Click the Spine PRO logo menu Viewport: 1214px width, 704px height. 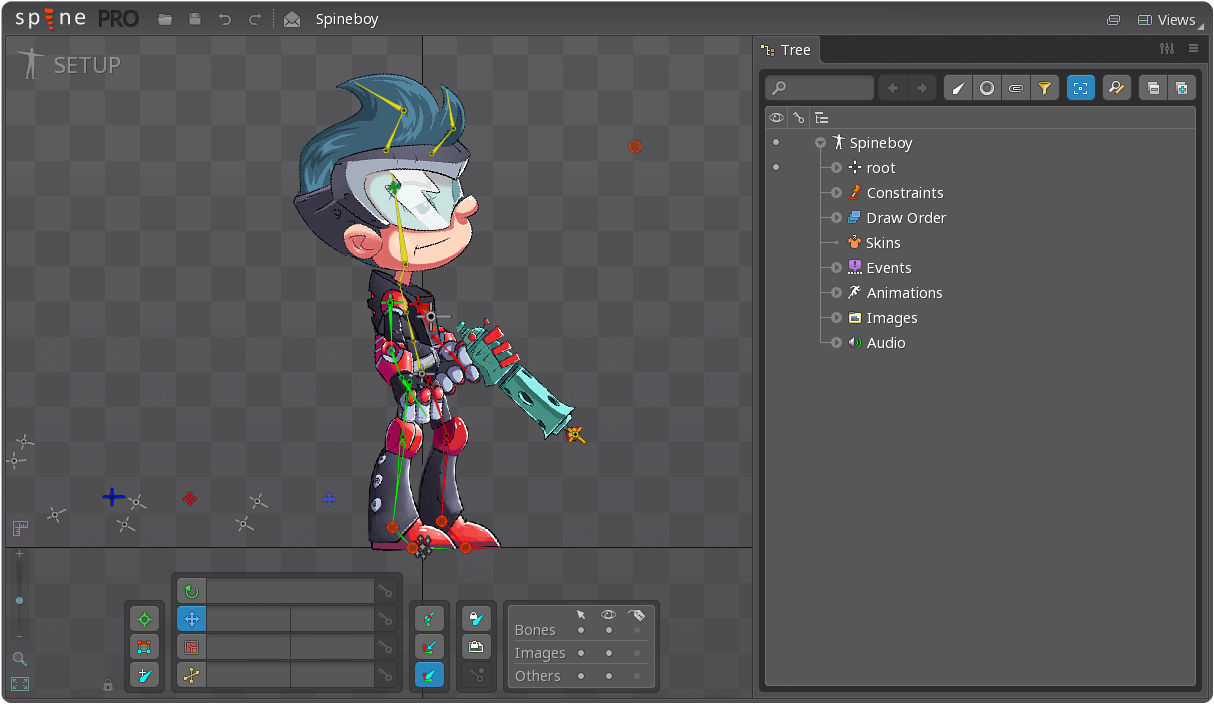[x=76, y=19]
